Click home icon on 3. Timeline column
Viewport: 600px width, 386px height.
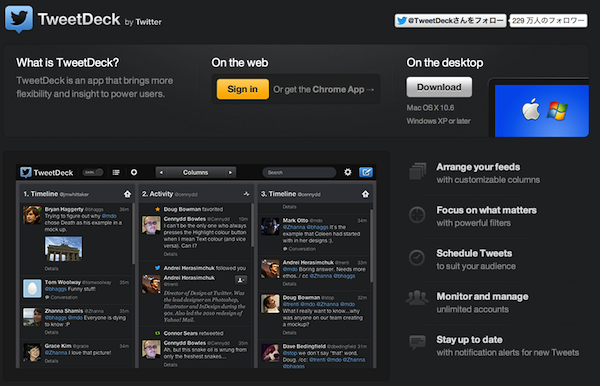(365, 194)
